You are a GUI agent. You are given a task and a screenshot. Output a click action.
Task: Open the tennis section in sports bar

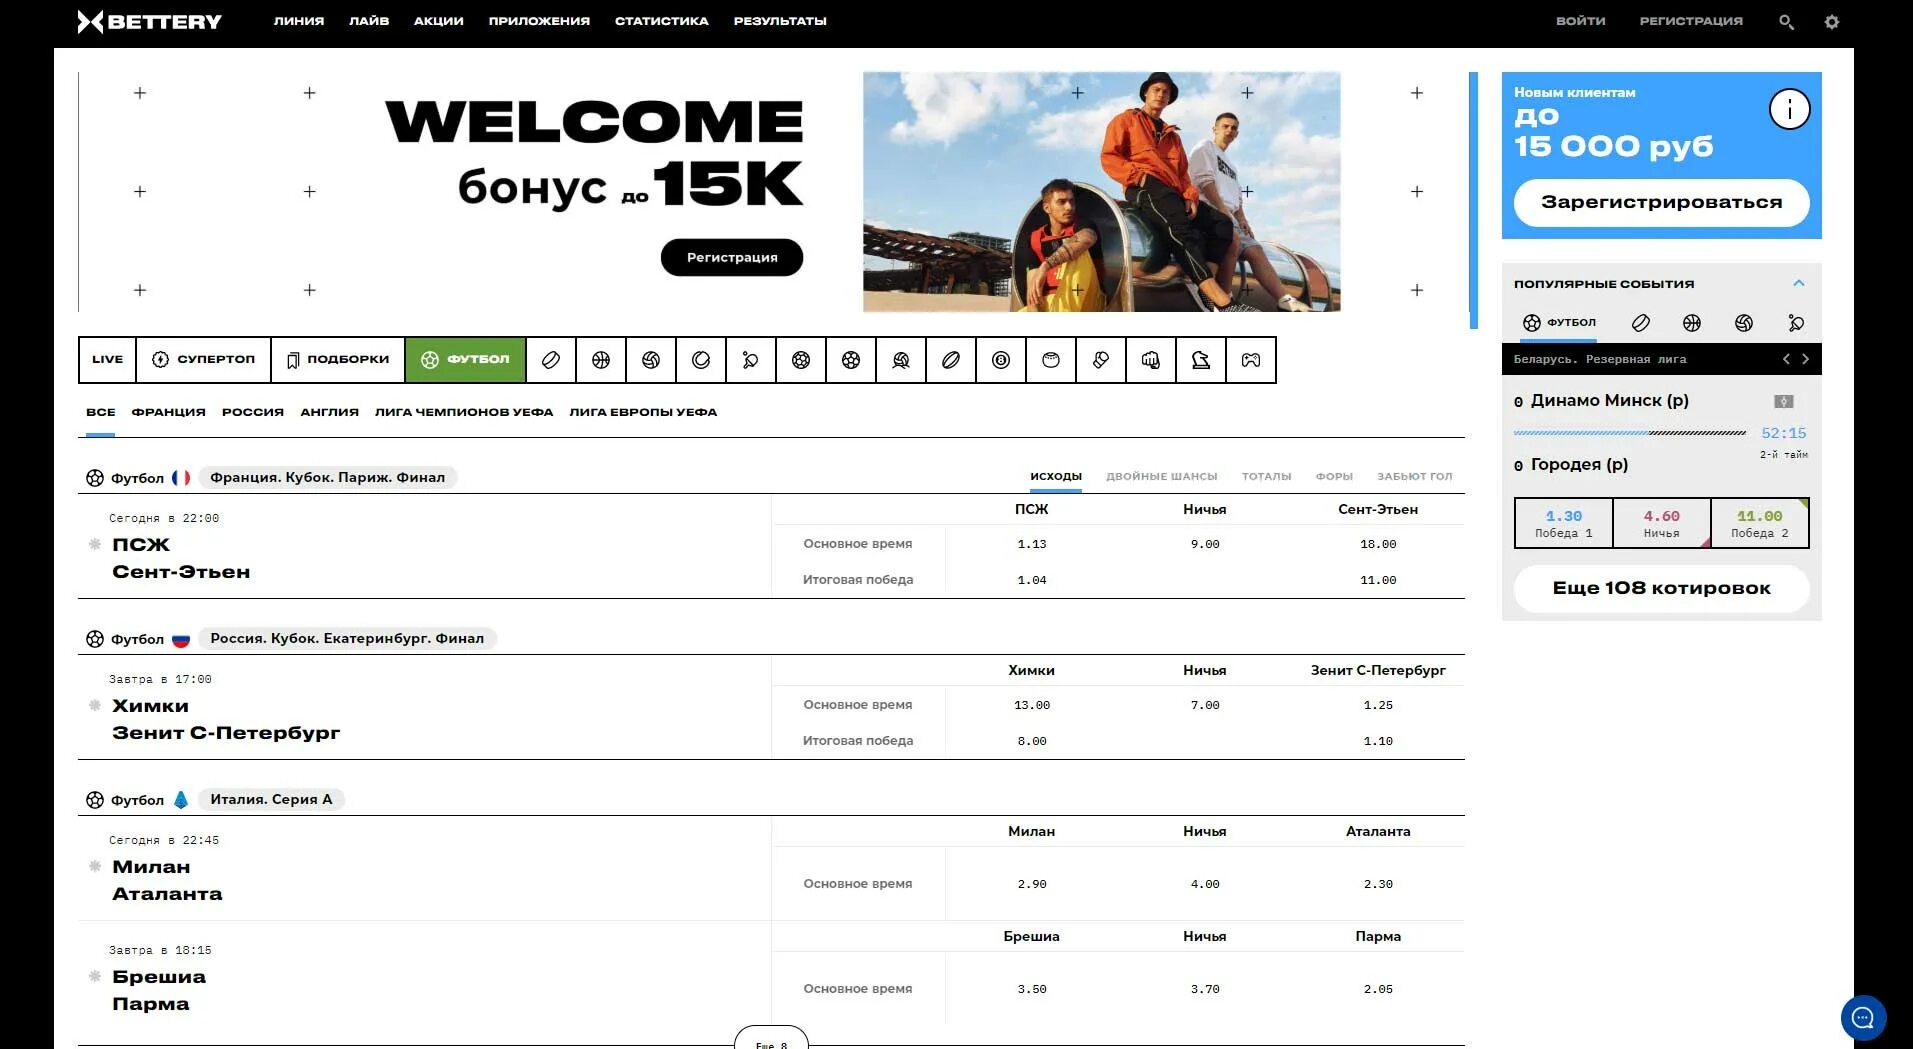[x=701, y=360]
